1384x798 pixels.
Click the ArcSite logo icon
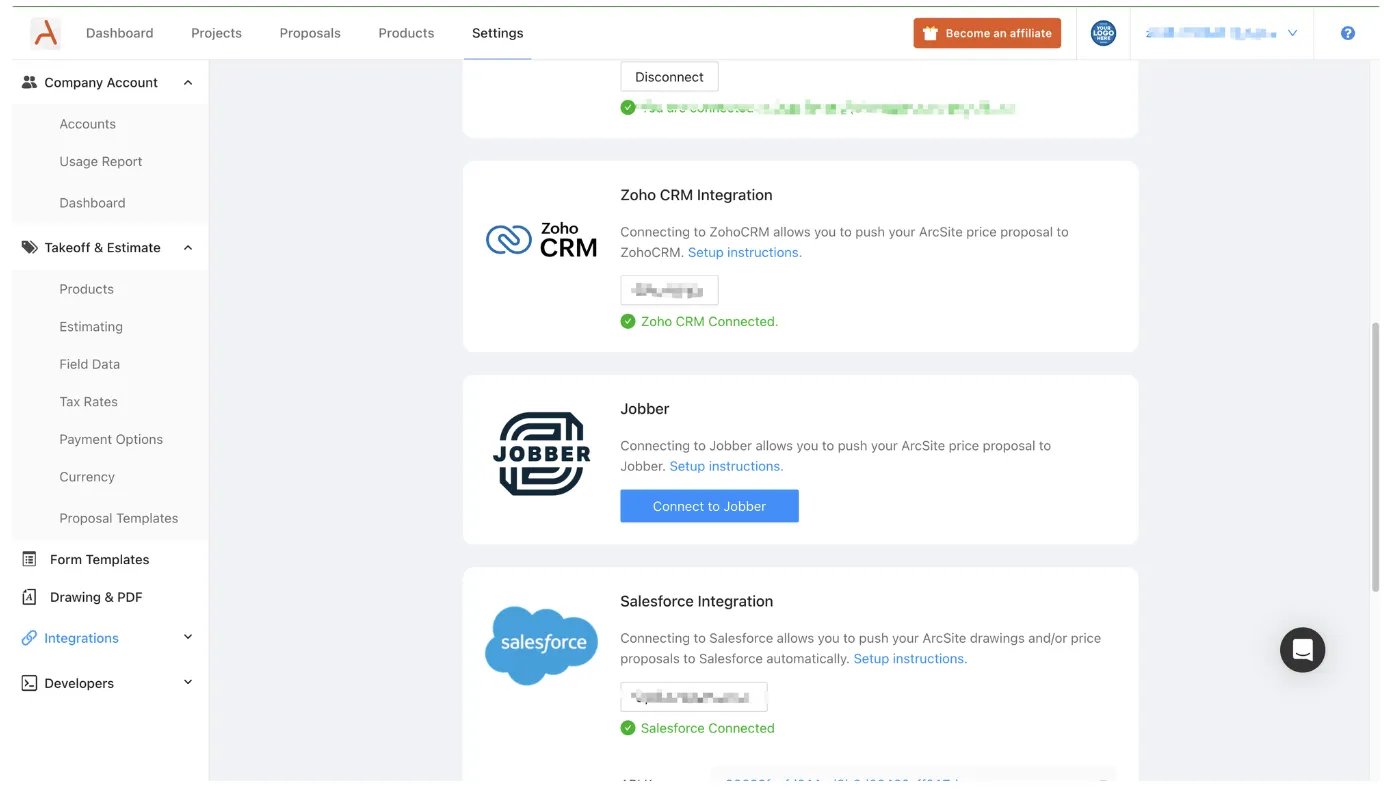pos(45,33)
